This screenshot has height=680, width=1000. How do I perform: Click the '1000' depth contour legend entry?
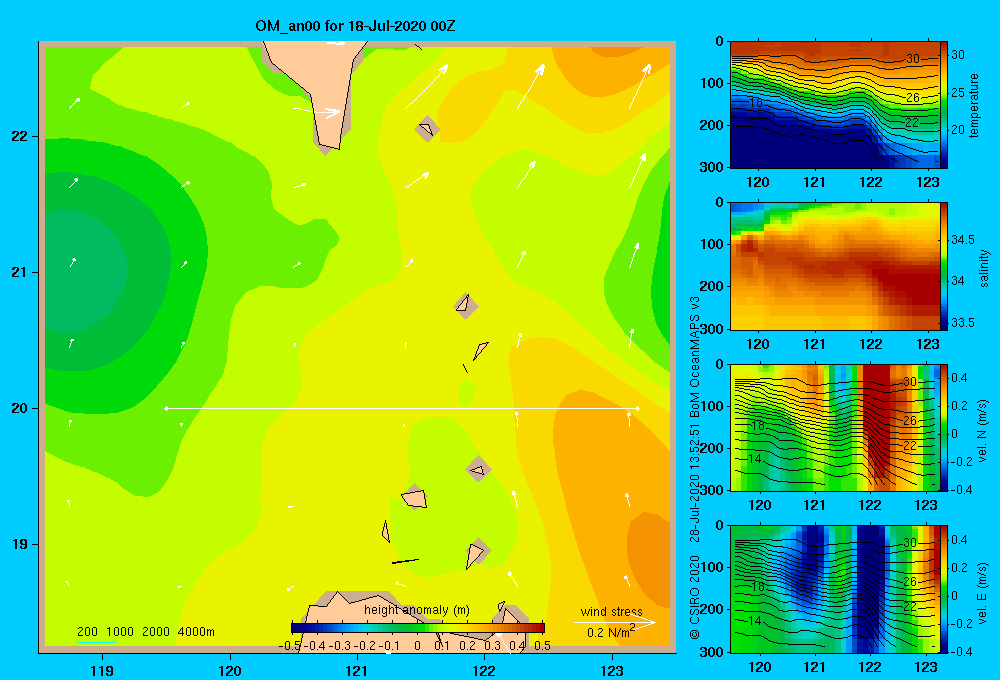(x=120, y=632)
